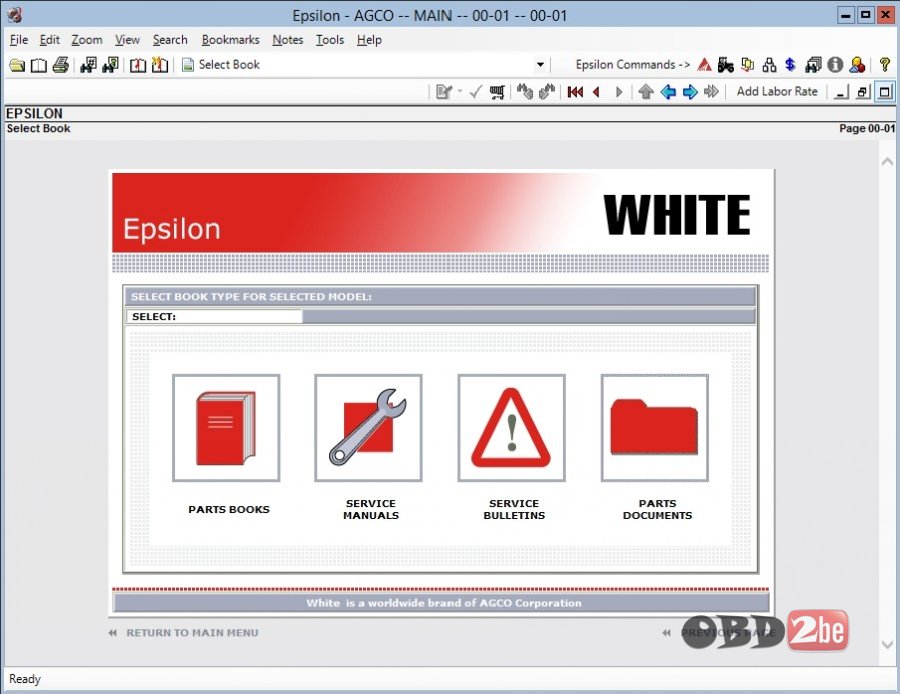Open Parts Documents red folder thumbnail
The width and height of the screenshot is (900, 694).
(654, 428)
